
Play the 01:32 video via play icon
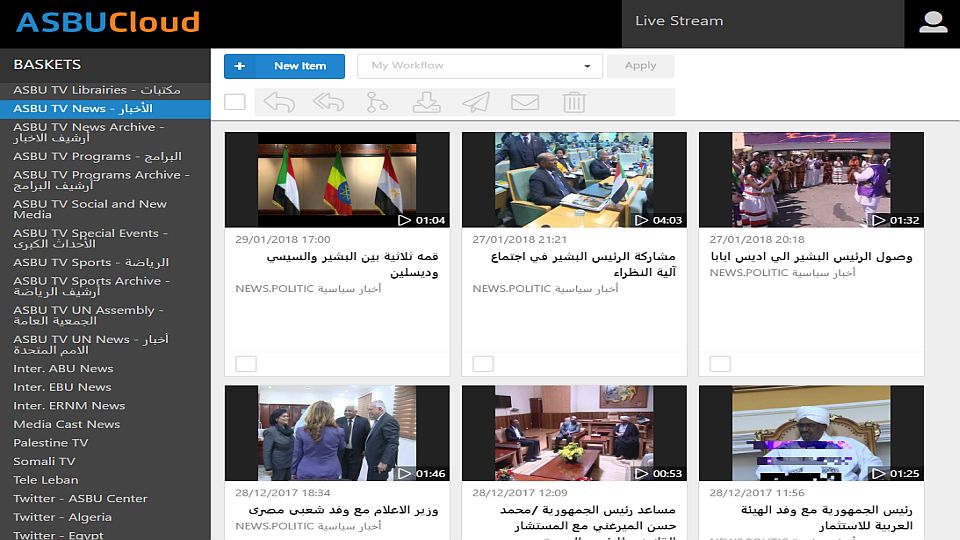[x=879, y=220]
